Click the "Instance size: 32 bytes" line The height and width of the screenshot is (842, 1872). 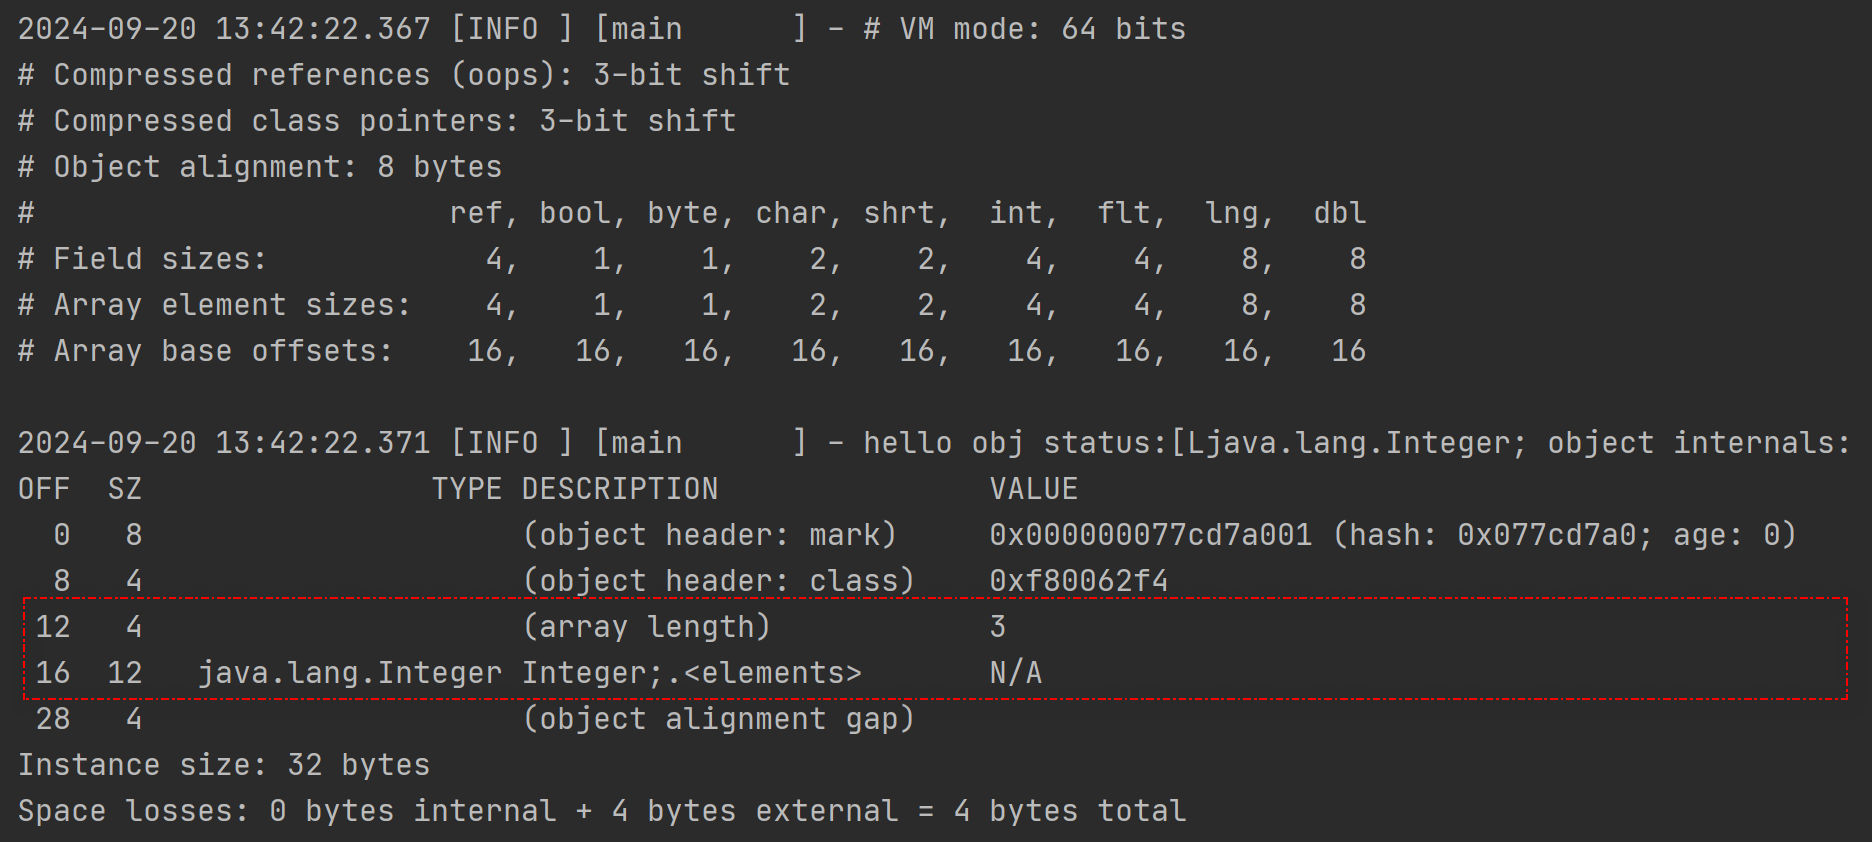224,765
